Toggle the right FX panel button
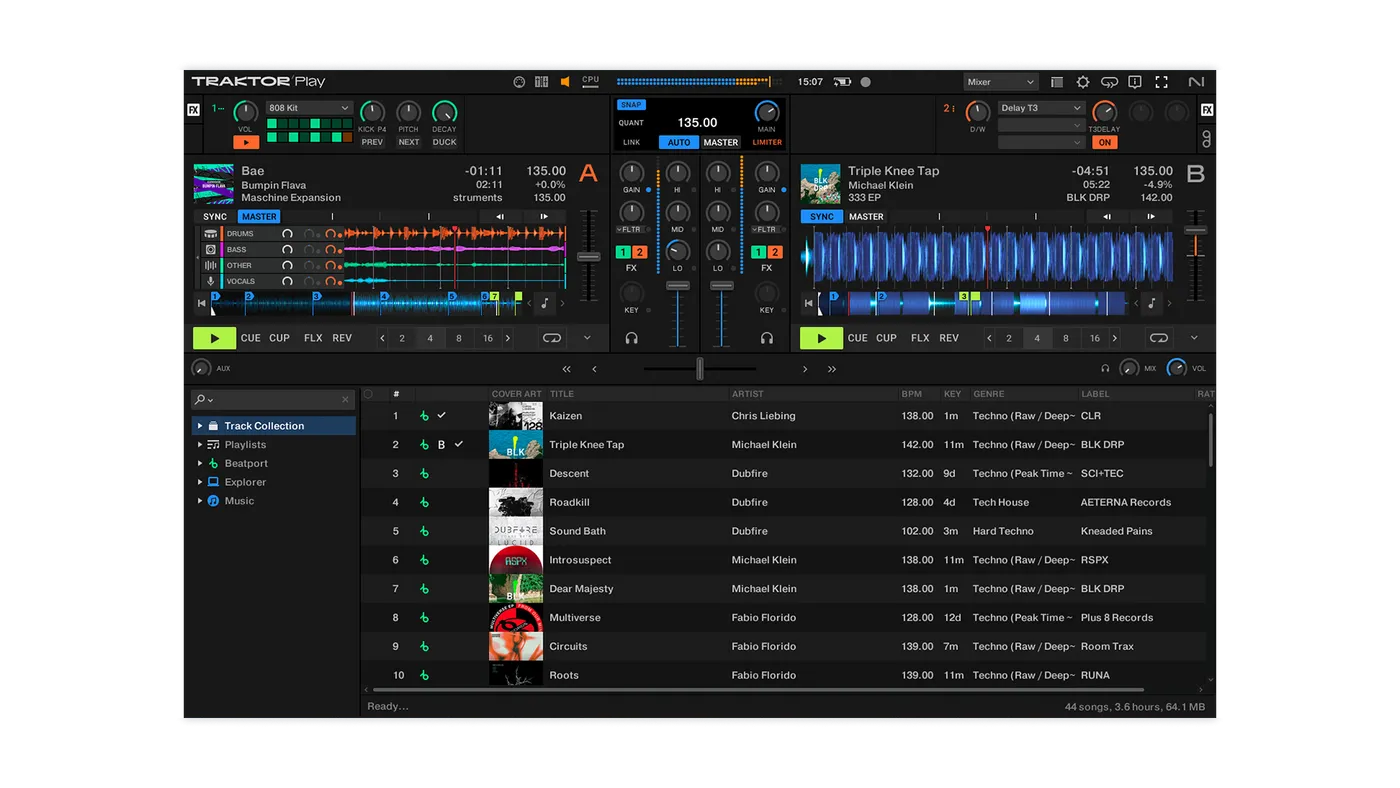 click(x=1207, y=110)
